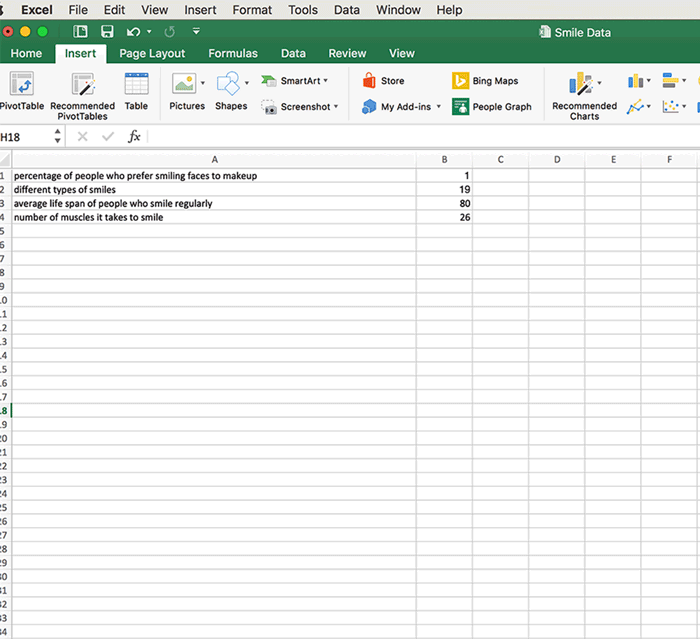Select column B header

point(444,159)
